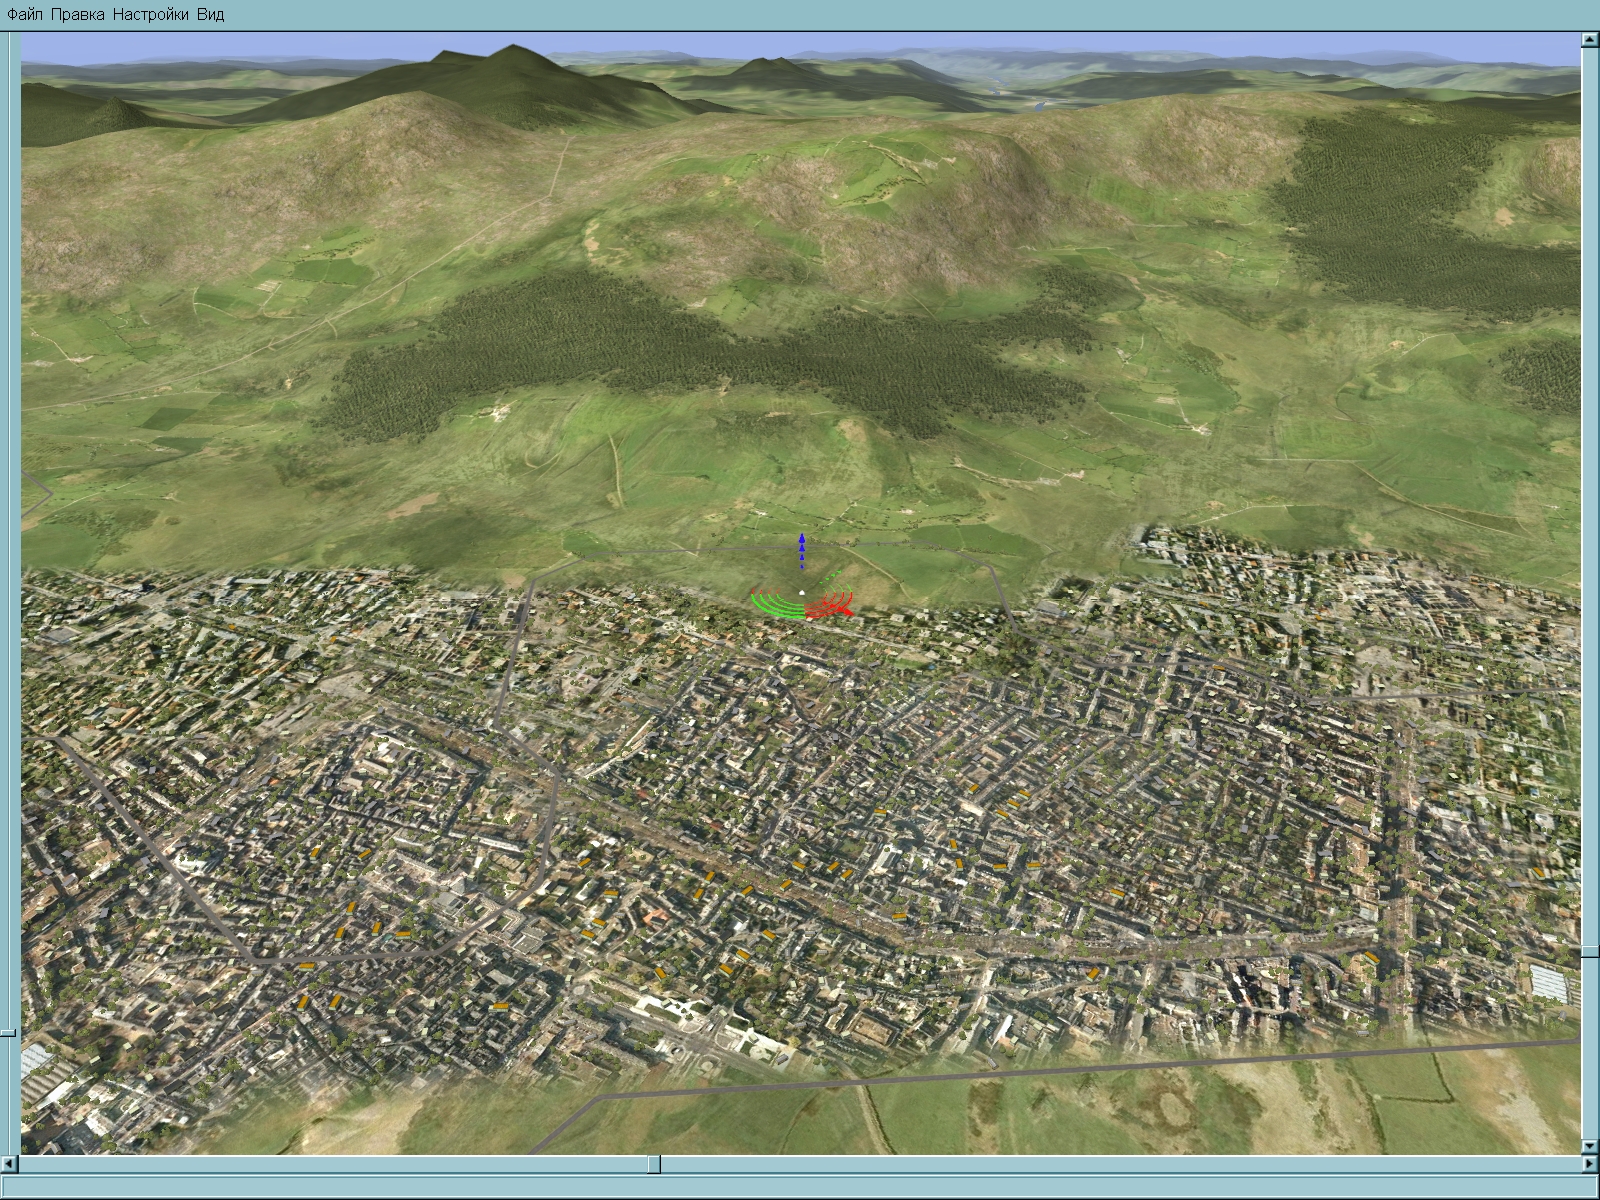
Task: Open the Вид menu
Action: pyautogui.click(x=210, y=15)
